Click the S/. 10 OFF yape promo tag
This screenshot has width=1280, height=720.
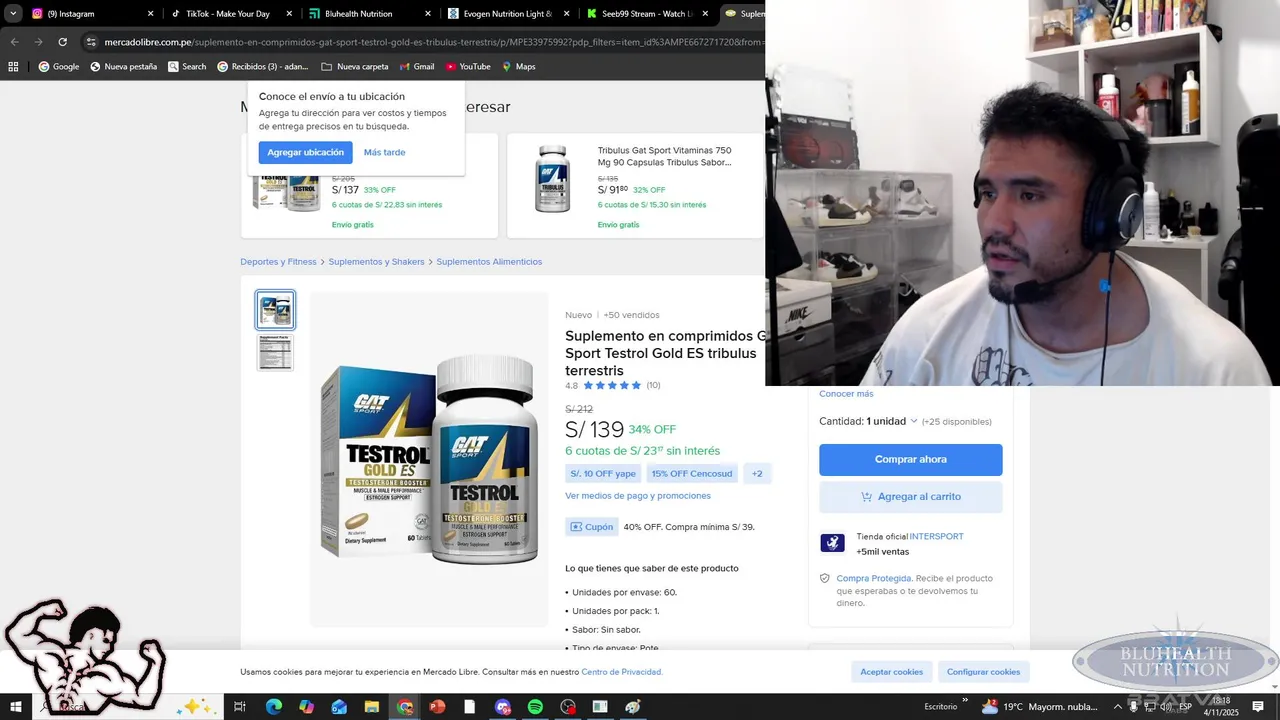[x=603, y=474]
